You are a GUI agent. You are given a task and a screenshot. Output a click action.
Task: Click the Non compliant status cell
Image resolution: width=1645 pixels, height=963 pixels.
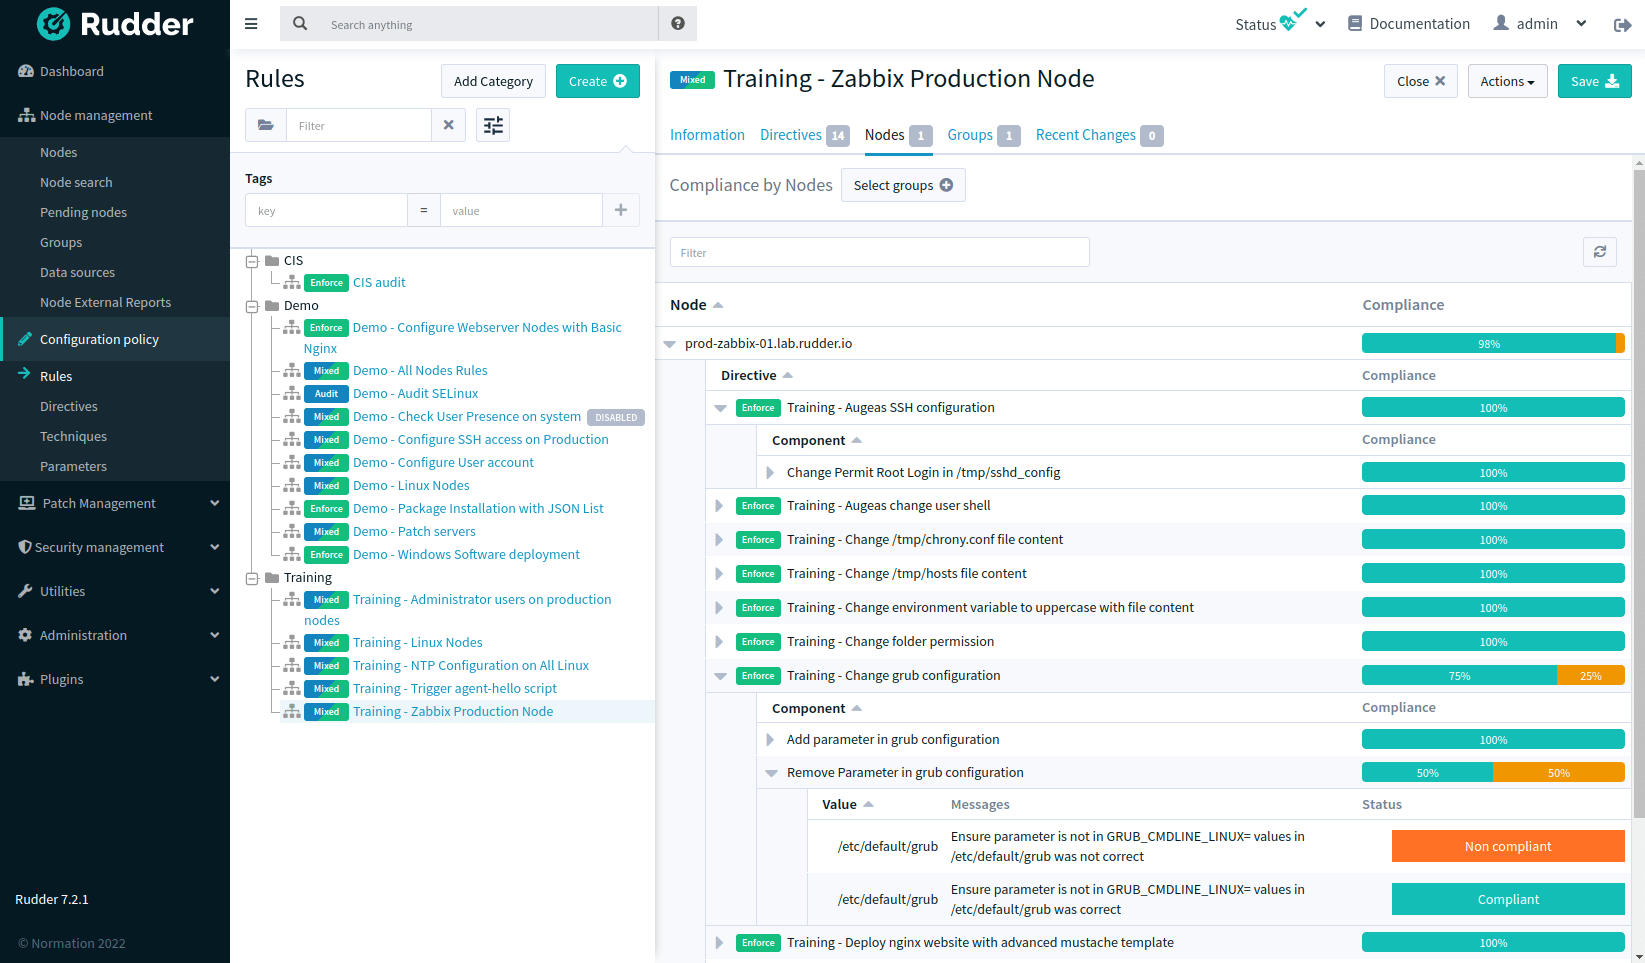(x=1508, y=846)
